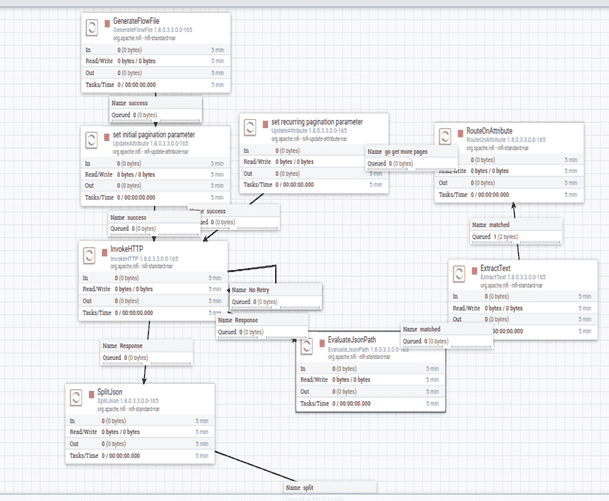Image resolution: width=609 pixels, height=501 pixels.
Task: Click the InvokeHTTP processor icon
Action: coord(93,254)
